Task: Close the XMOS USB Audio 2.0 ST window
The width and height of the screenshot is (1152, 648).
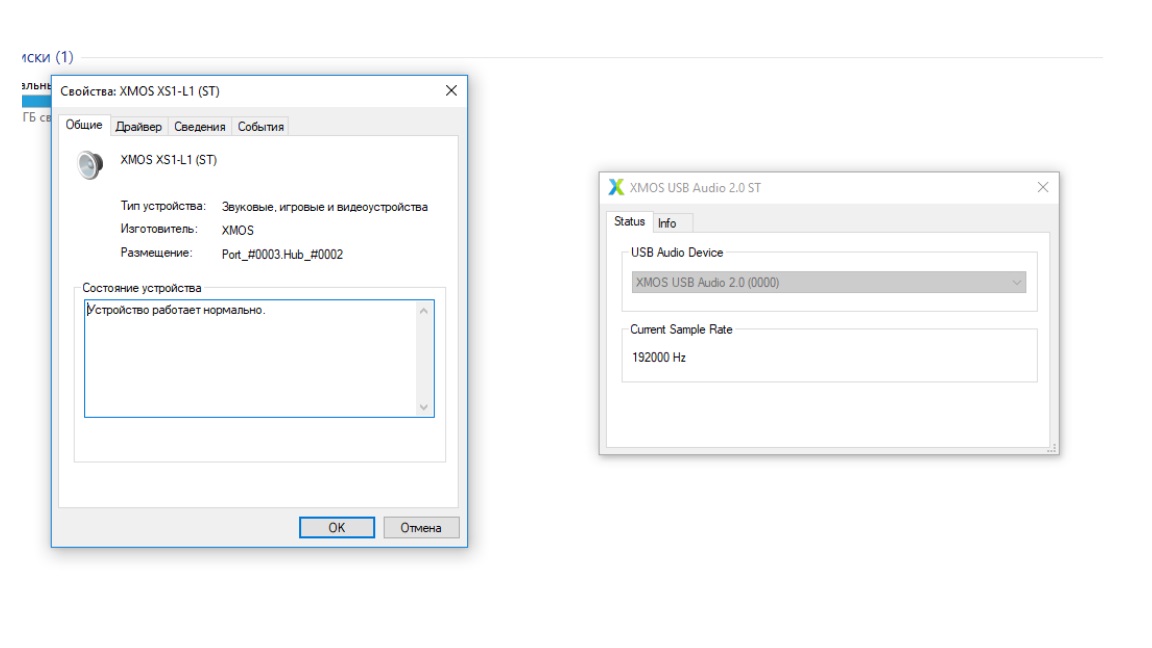Action: click(x=1043, y=187)
